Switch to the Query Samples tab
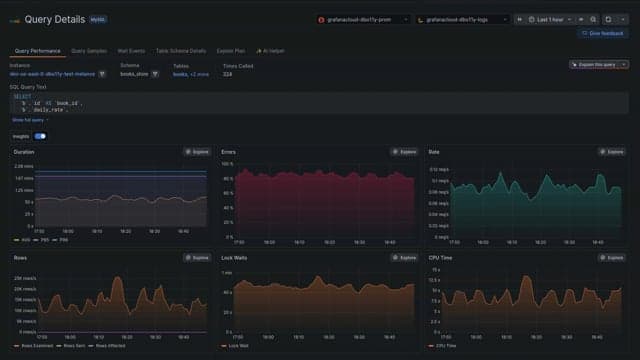Viewport: 640px width, 360px height. pos(89,51)
